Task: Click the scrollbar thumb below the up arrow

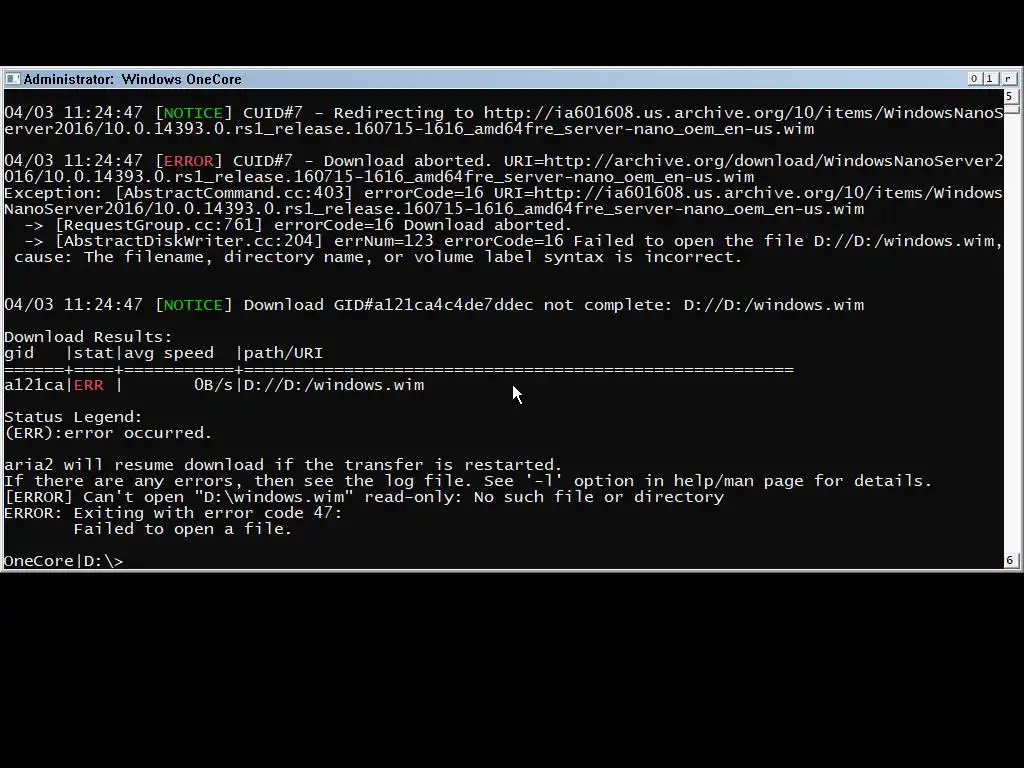Action: point(1010,108)
